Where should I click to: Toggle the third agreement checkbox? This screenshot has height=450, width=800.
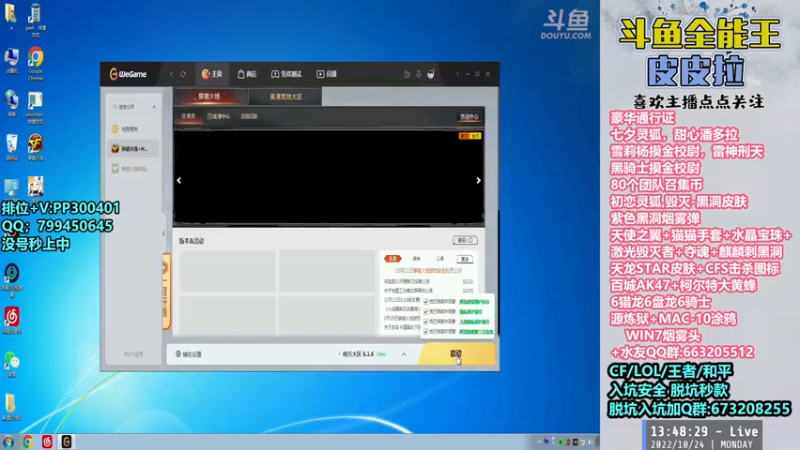(426, 322)
